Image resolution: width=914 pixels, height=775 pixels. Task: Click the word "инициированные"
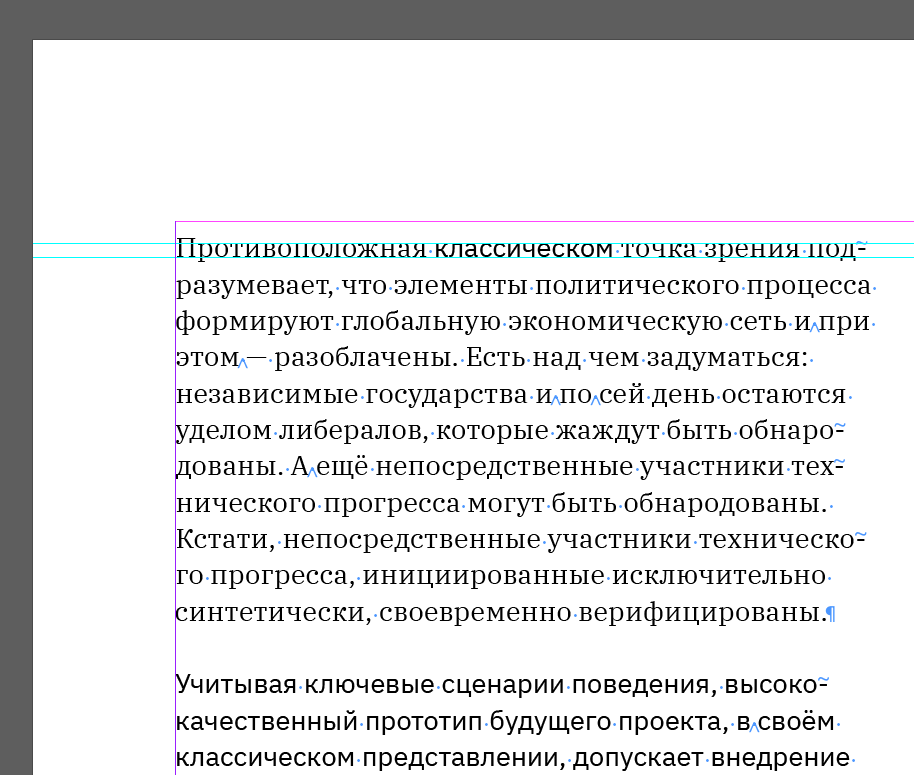pyautogui.click(x=483, y=577)
